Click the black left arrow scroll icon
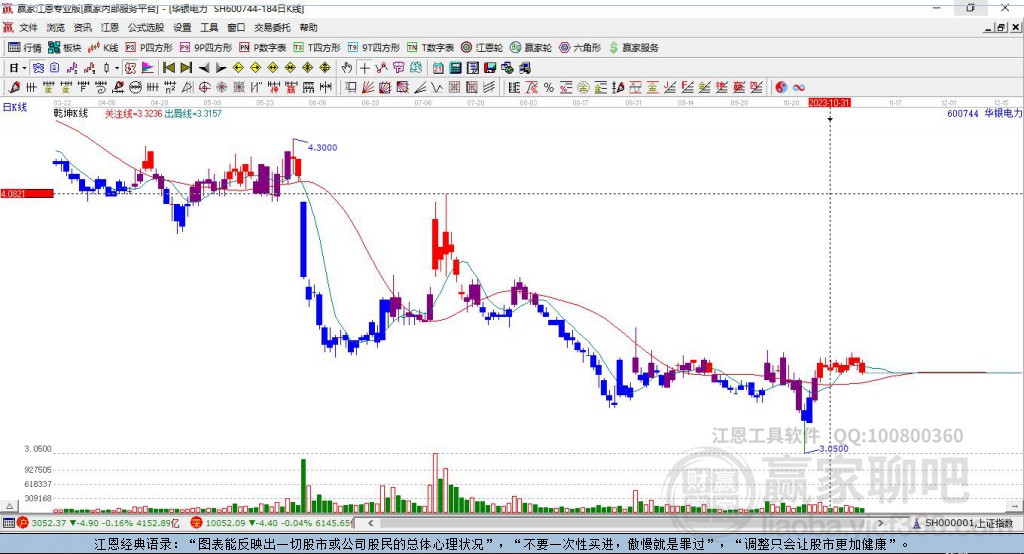The width and height of the screenshot is (1024, 554). (204, 68)
